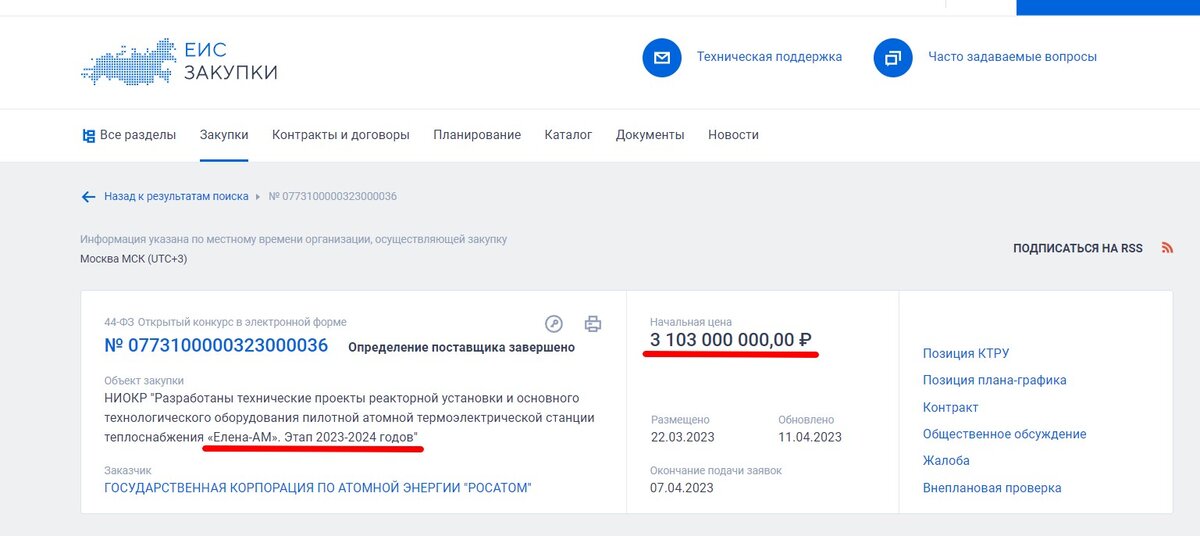This screenshot has height=536, width=1200.
Task: Click the Обновлено label
Action: [x=806, y=420]
